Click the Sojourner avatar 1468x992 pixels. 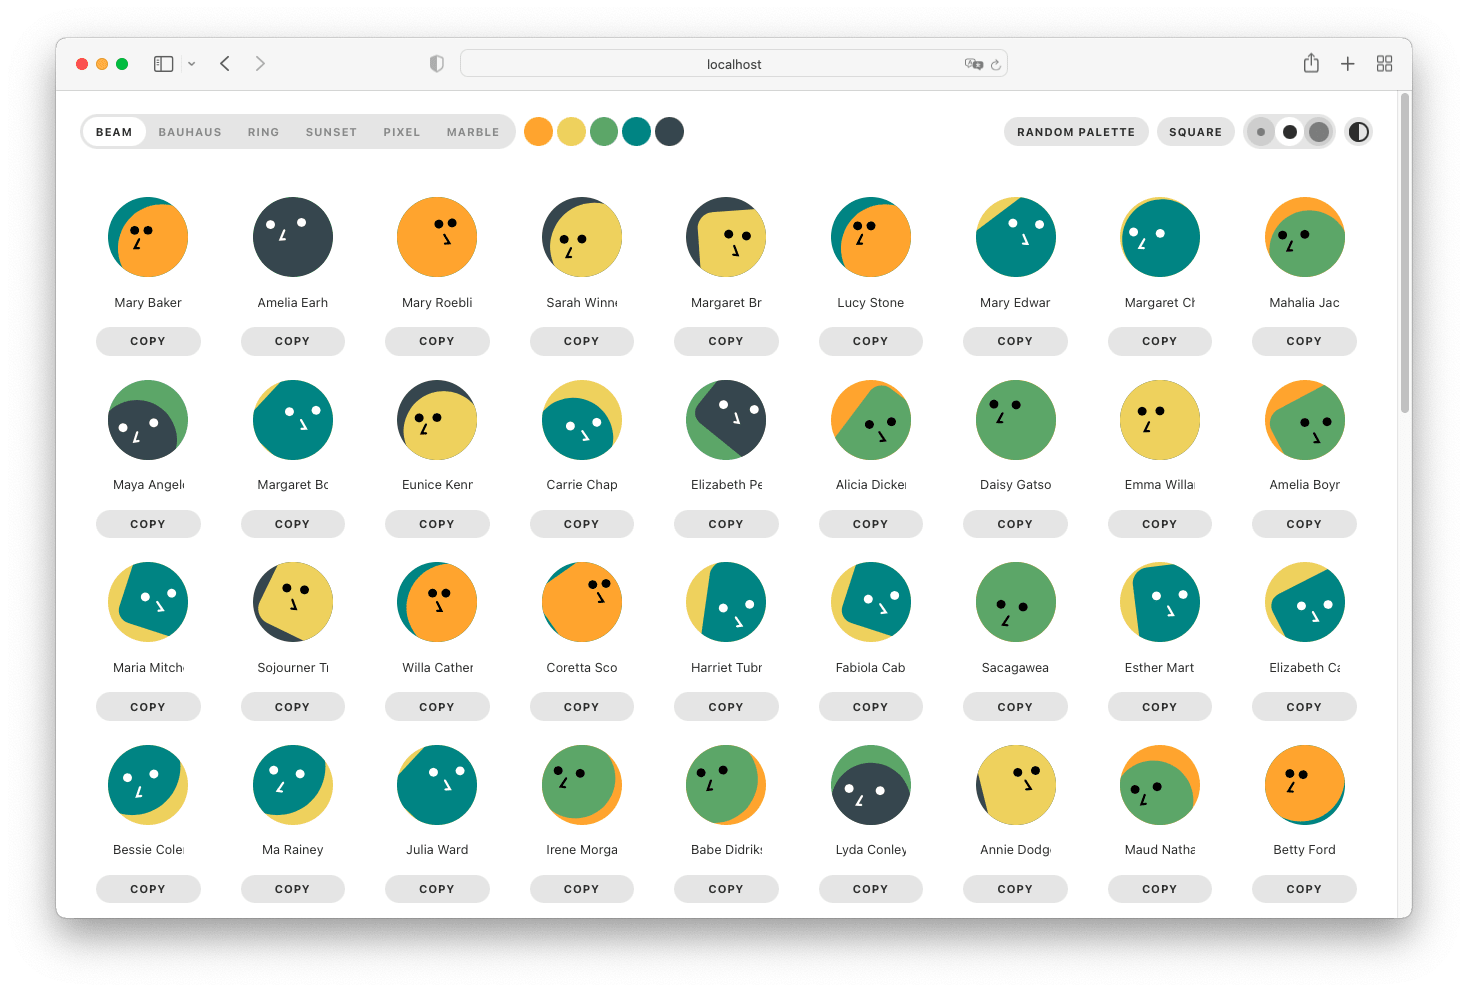tap(293, 602)
